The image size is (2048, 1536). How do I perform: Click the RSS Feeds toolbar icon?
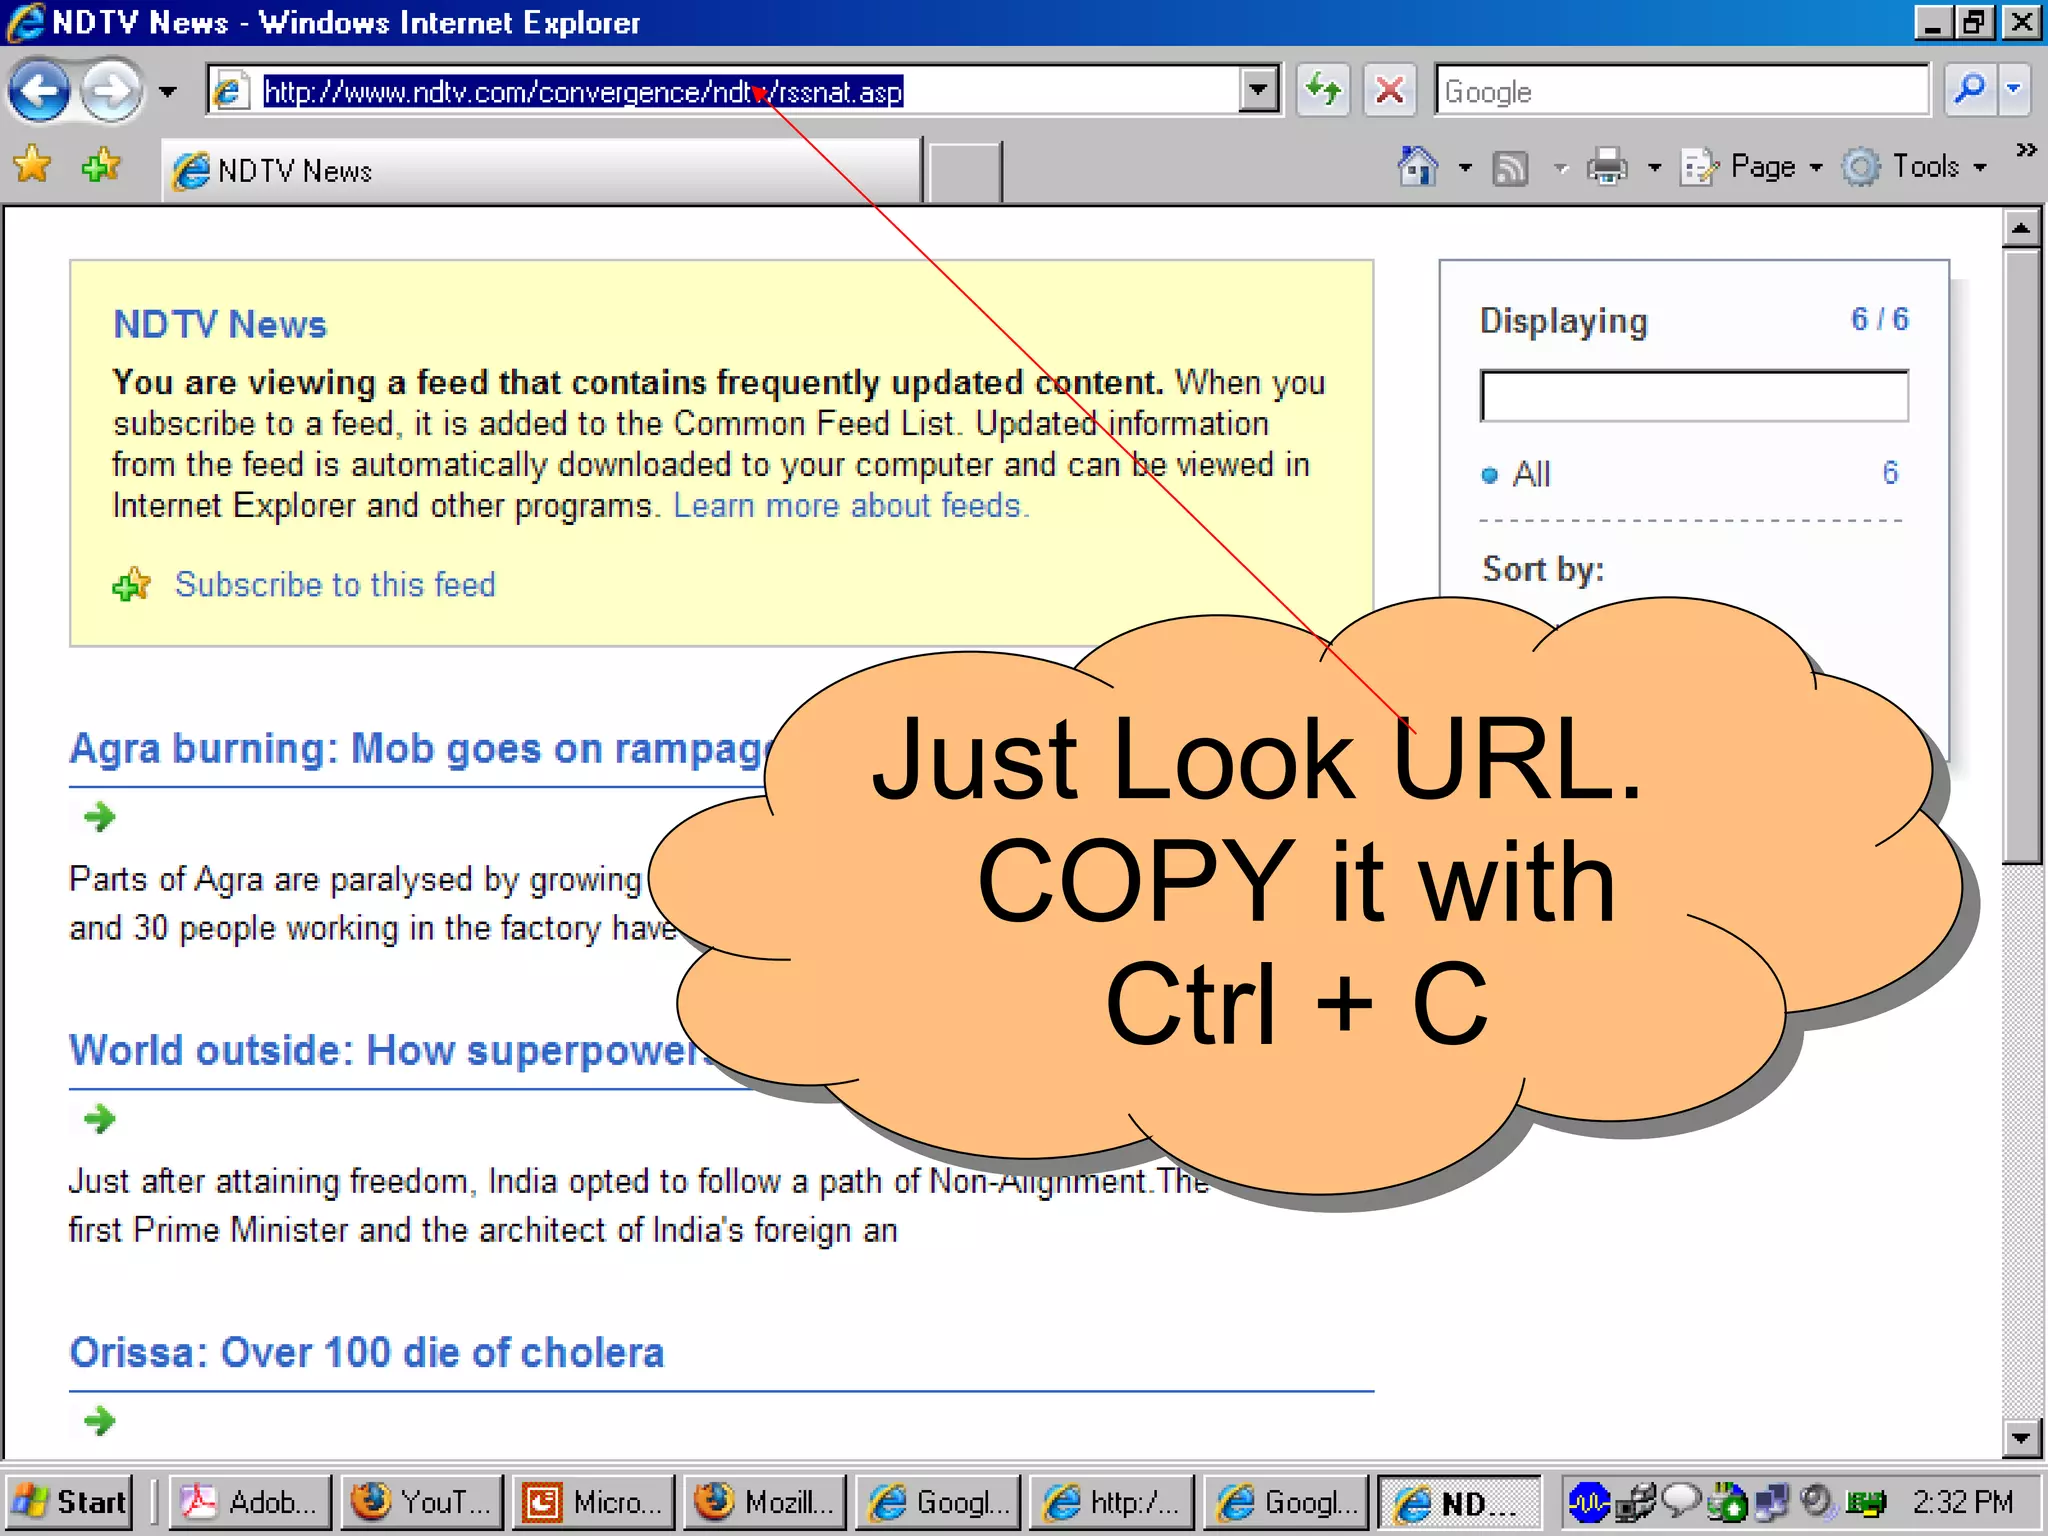(x=1510, y=168)
